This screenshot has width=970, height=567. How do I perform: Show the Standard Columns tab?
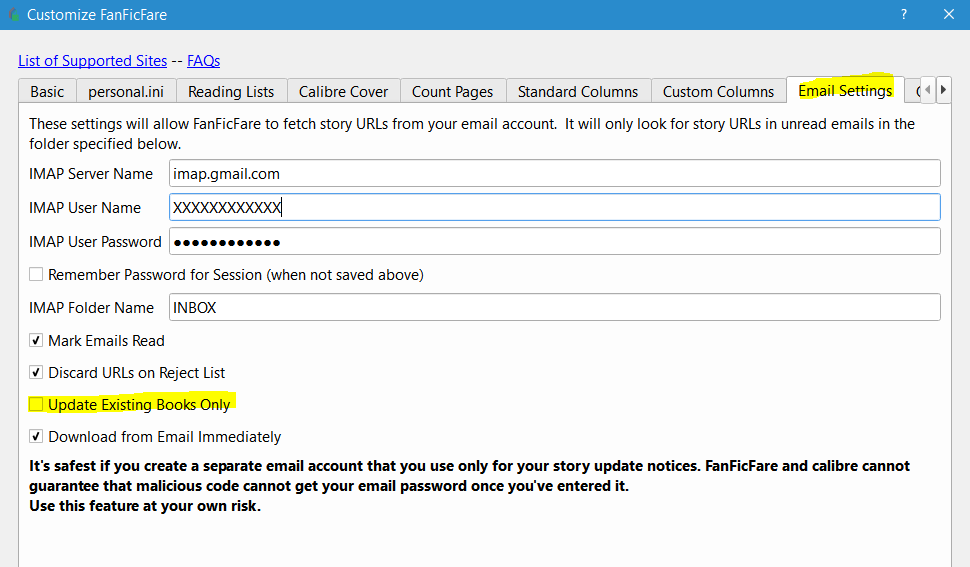578,91
